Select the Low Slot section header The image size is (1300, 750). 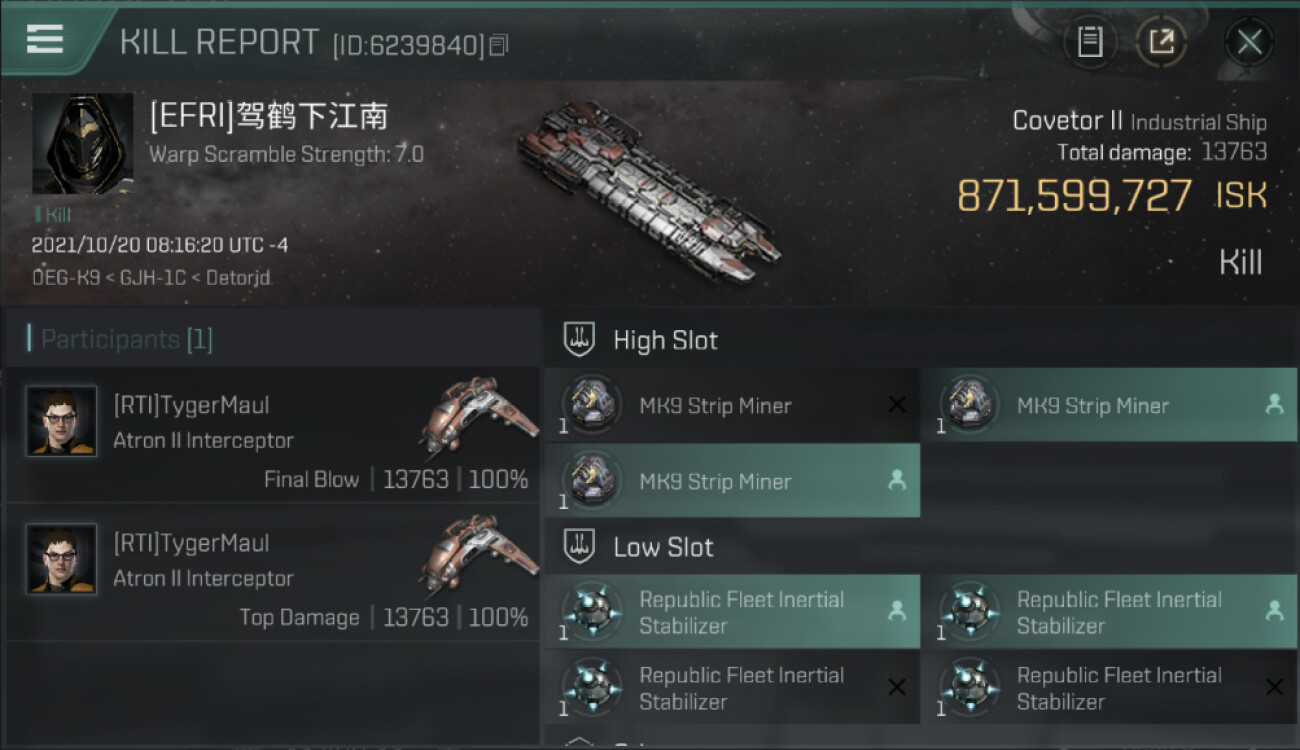pos(663,547)
